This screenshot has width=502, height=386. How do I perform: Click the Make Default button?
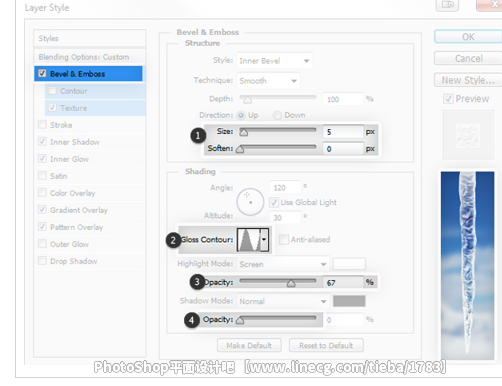pyautogui.click(x=249, y=345)
